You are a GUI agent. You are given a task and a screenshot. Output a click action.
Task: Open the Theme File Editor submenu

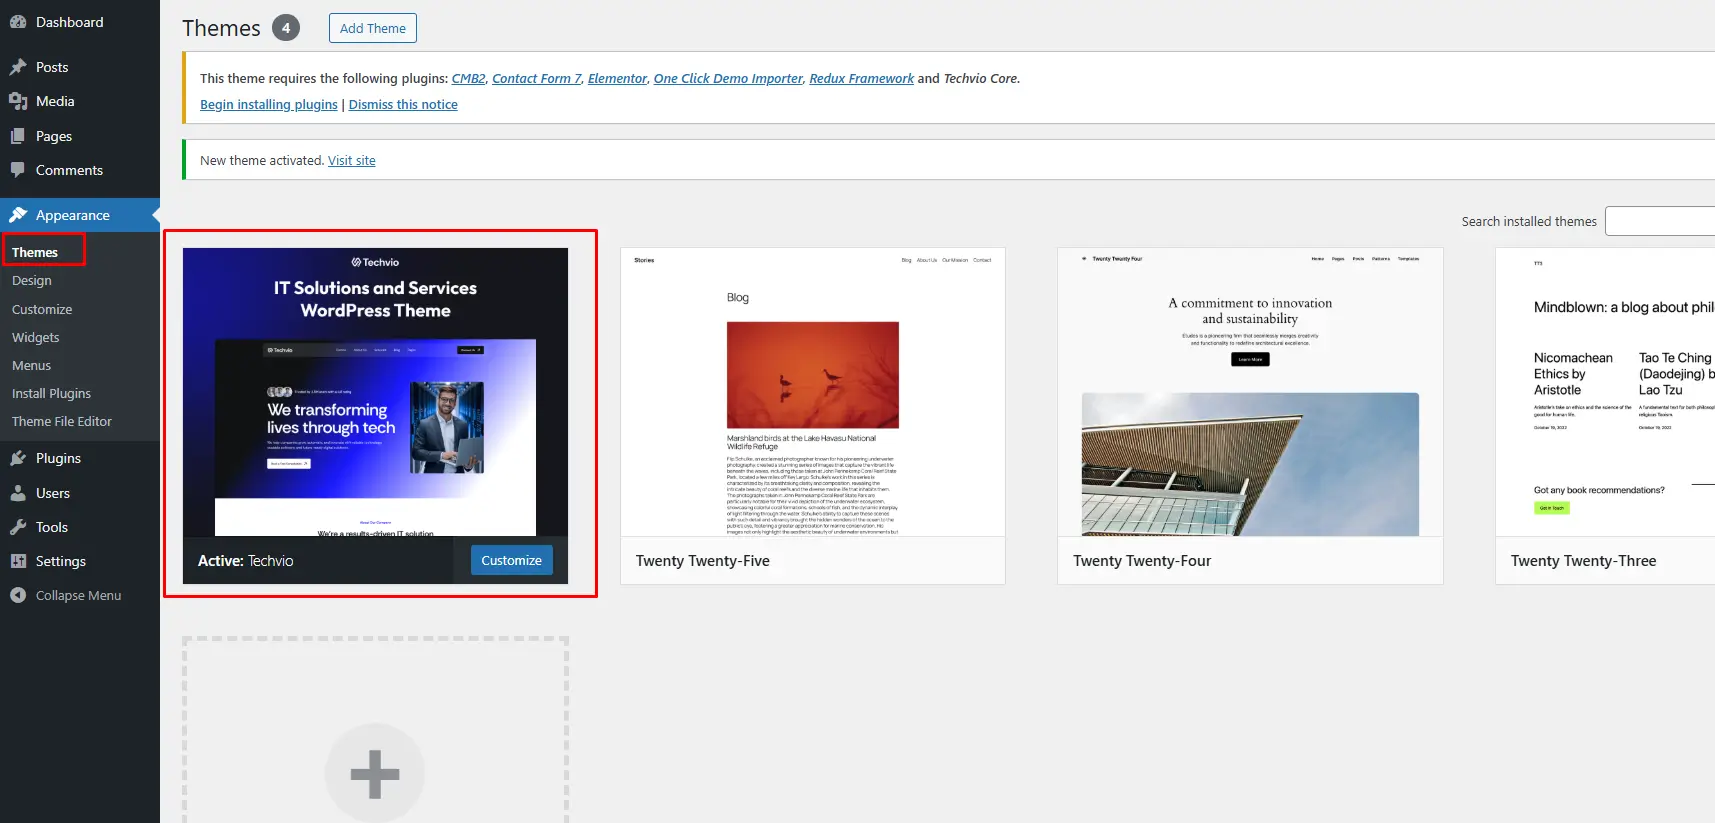click(62, 421)
